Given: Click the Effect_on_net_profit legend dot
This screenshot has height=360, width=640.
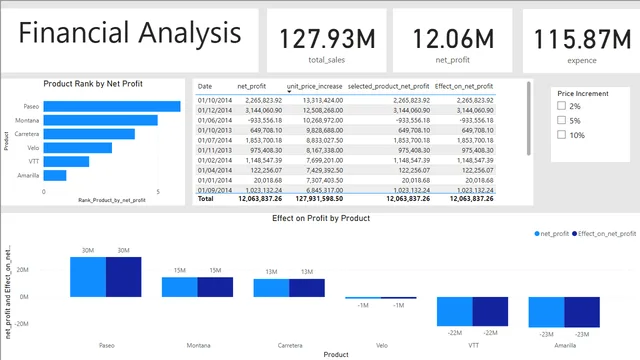Looking at the screenshot, I should (x=574, y=233).
